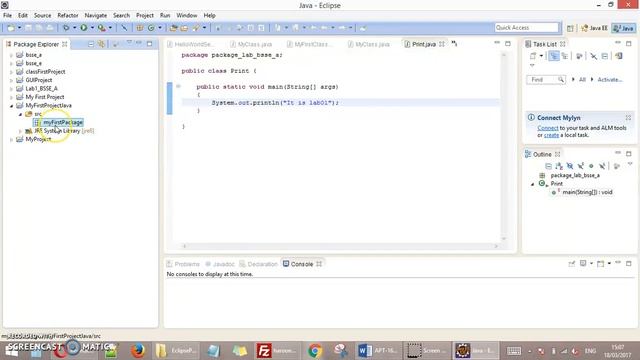This screenshot has height=360, width=640.
Task: Click Synchronize Changed icon in Task List
Action: point(619,56)
